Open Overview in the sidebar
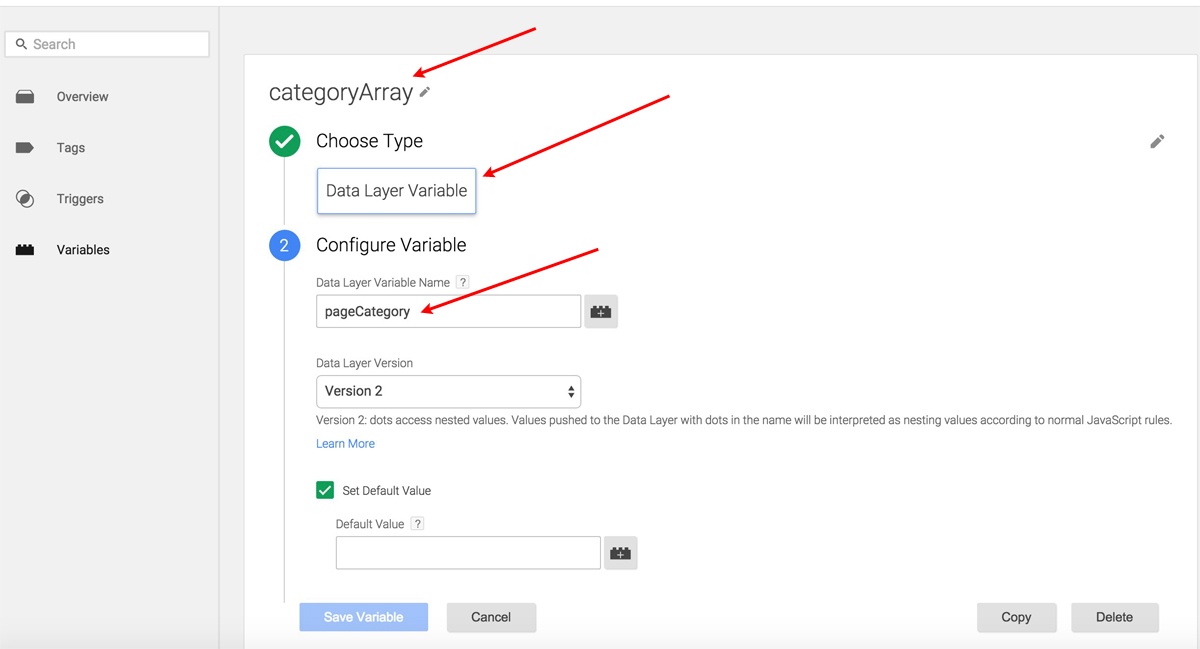Viewport: 1200px width, 649px height. pos(82,97)
